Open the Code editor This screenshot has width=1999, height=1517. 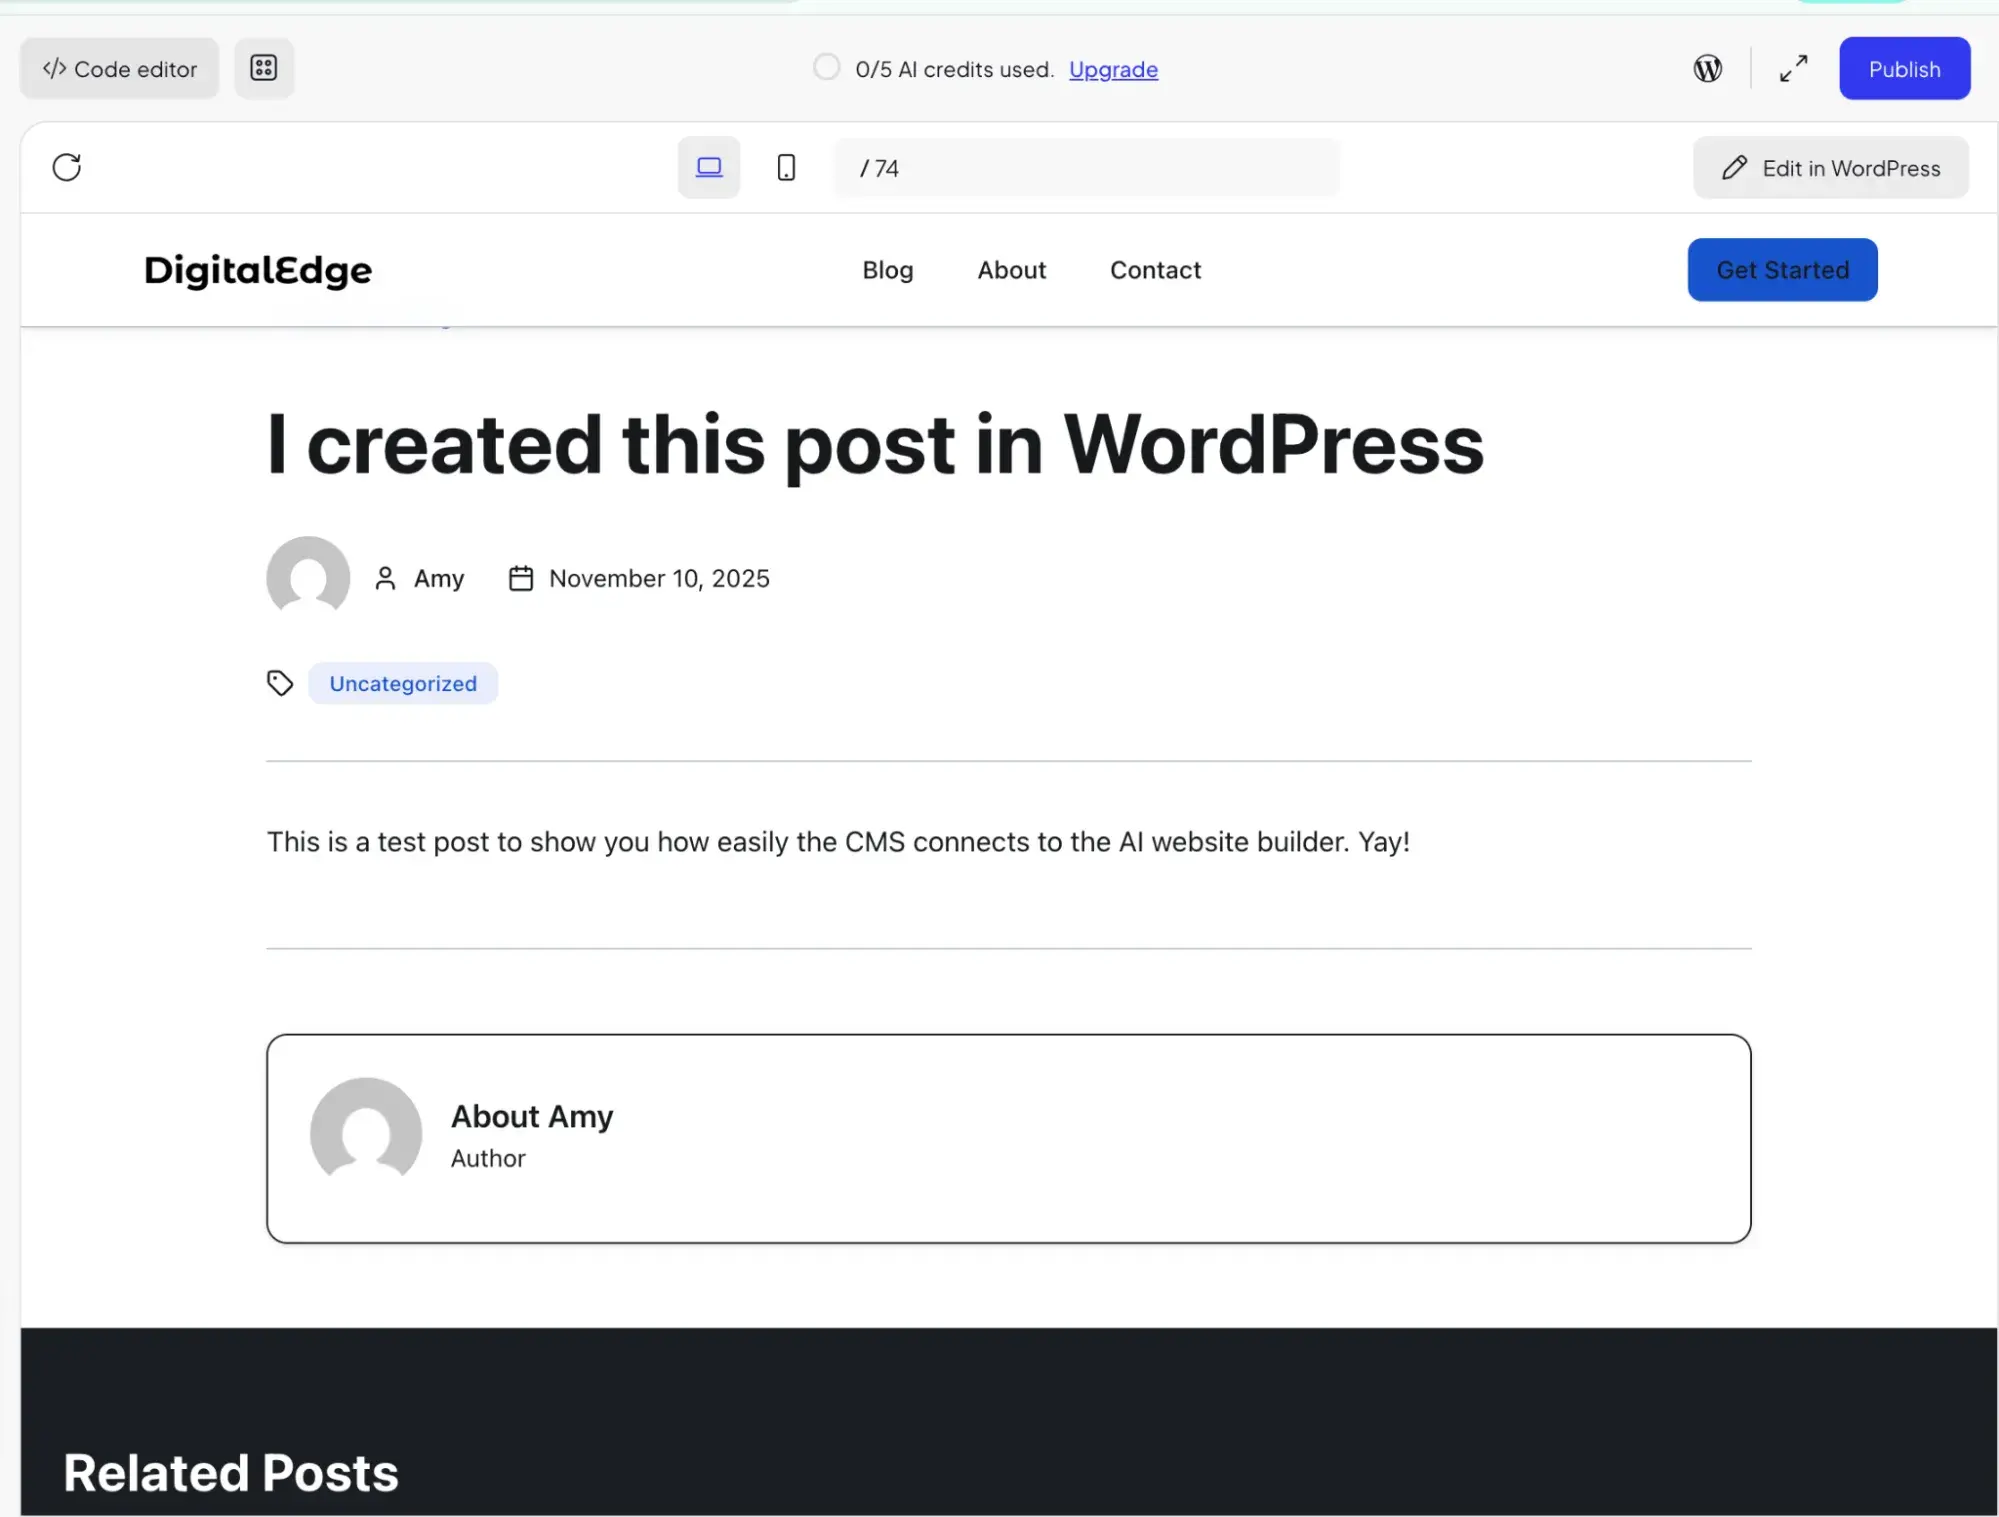(x=118, y=68)
